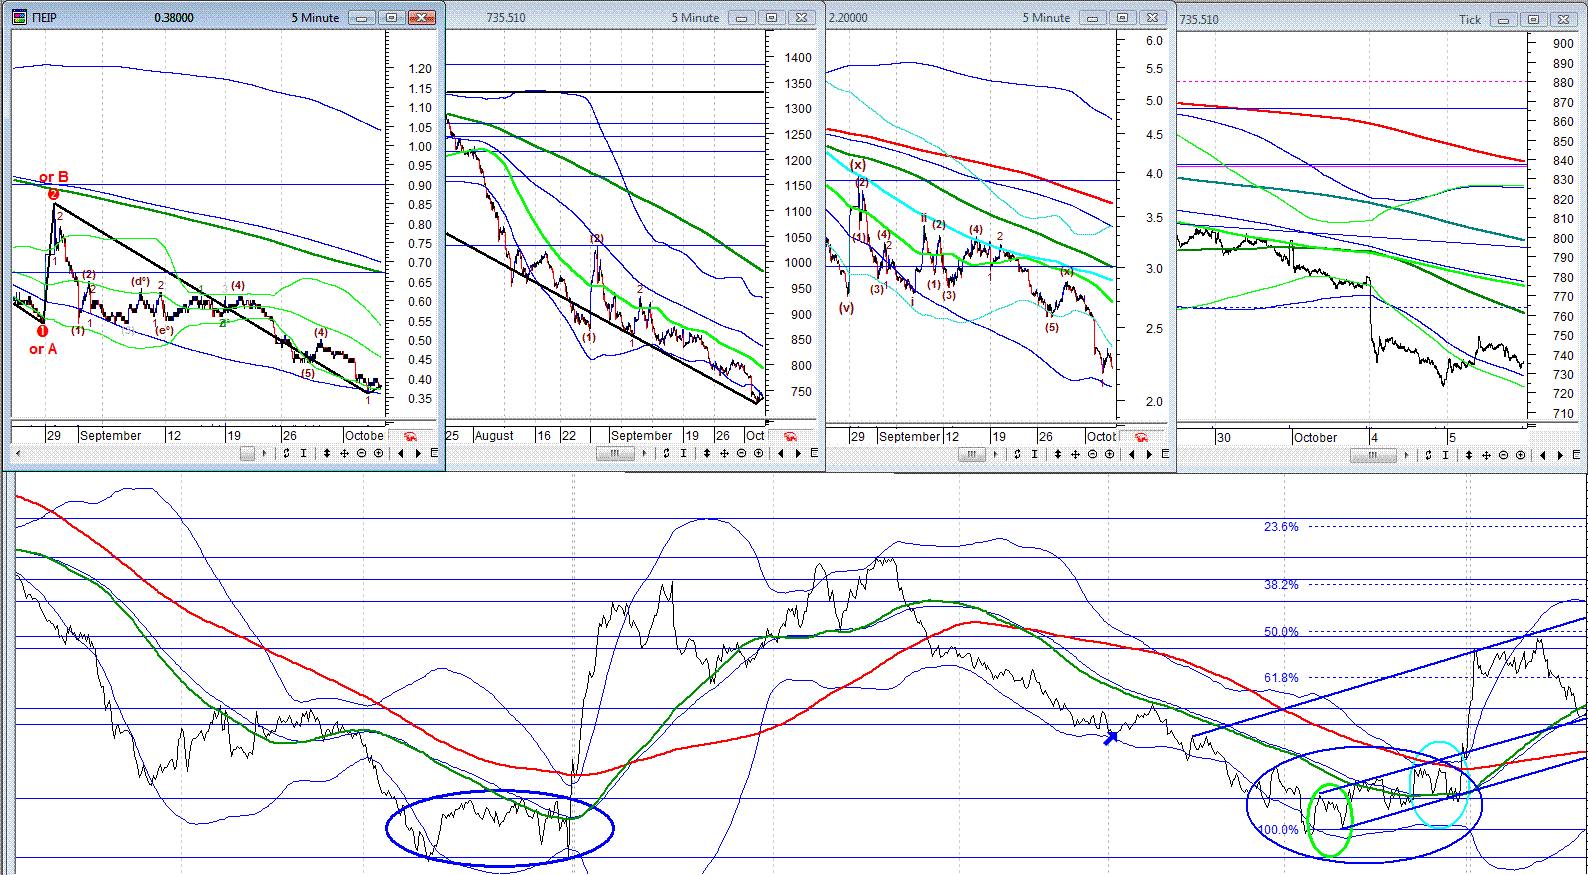Image resolution: width=1588 pixels, height=875 pixels.
Task: Click the 23.6% Fibonacci label
Action: tap(1281, 526)
